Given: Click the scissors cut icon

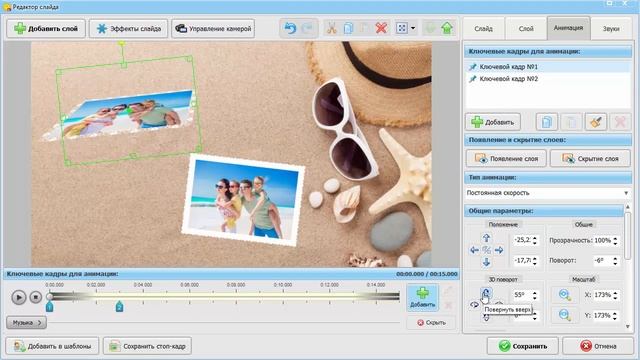Looking at the screenshot, I should [331, 28].
